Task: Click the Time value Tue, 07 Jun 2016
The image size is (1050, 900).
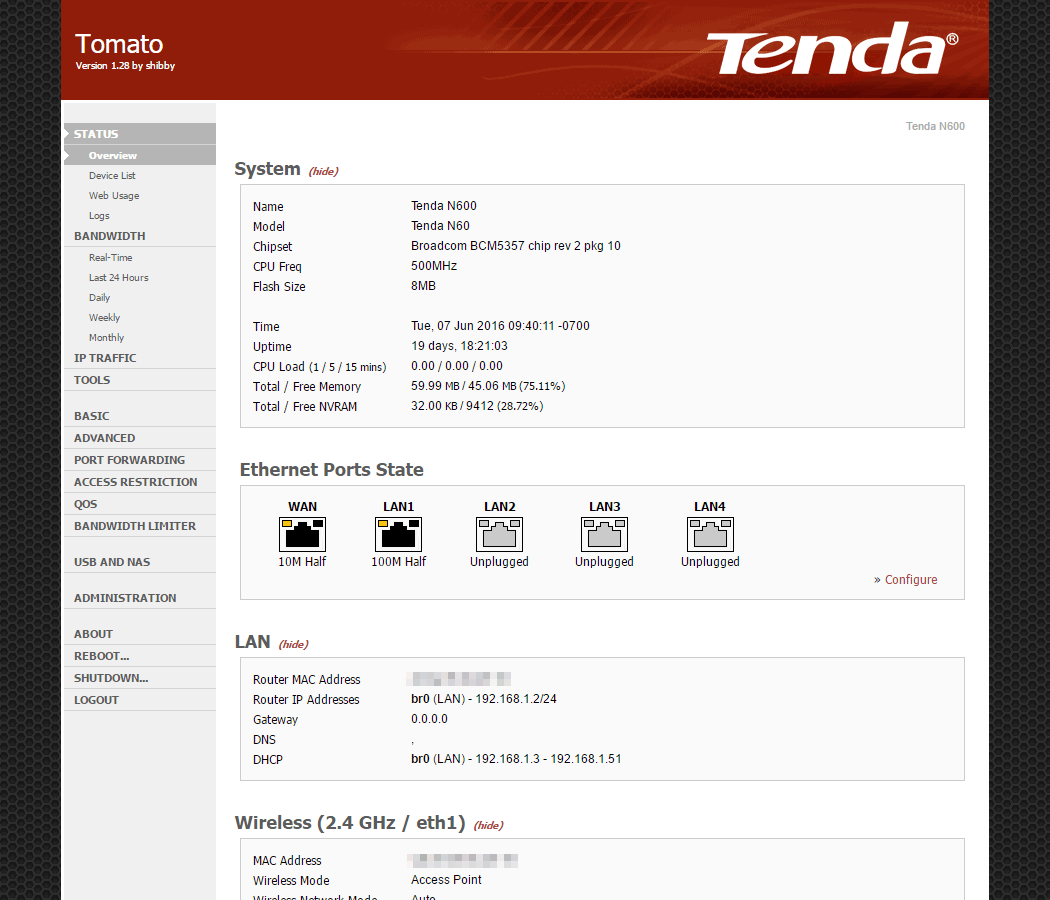Action: 500,326
